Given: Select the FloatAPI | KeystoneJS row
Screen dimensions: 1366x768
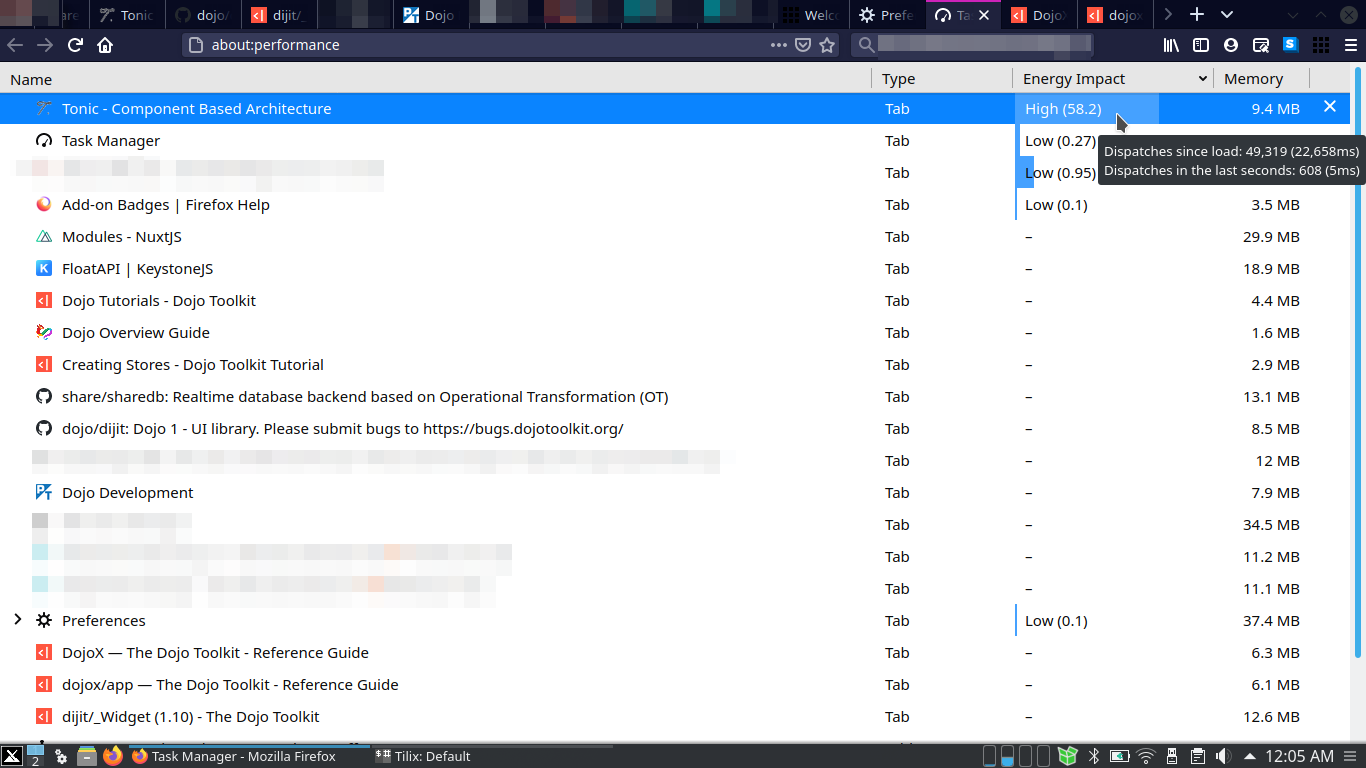Looking at the screenshot, I should 675,268.
